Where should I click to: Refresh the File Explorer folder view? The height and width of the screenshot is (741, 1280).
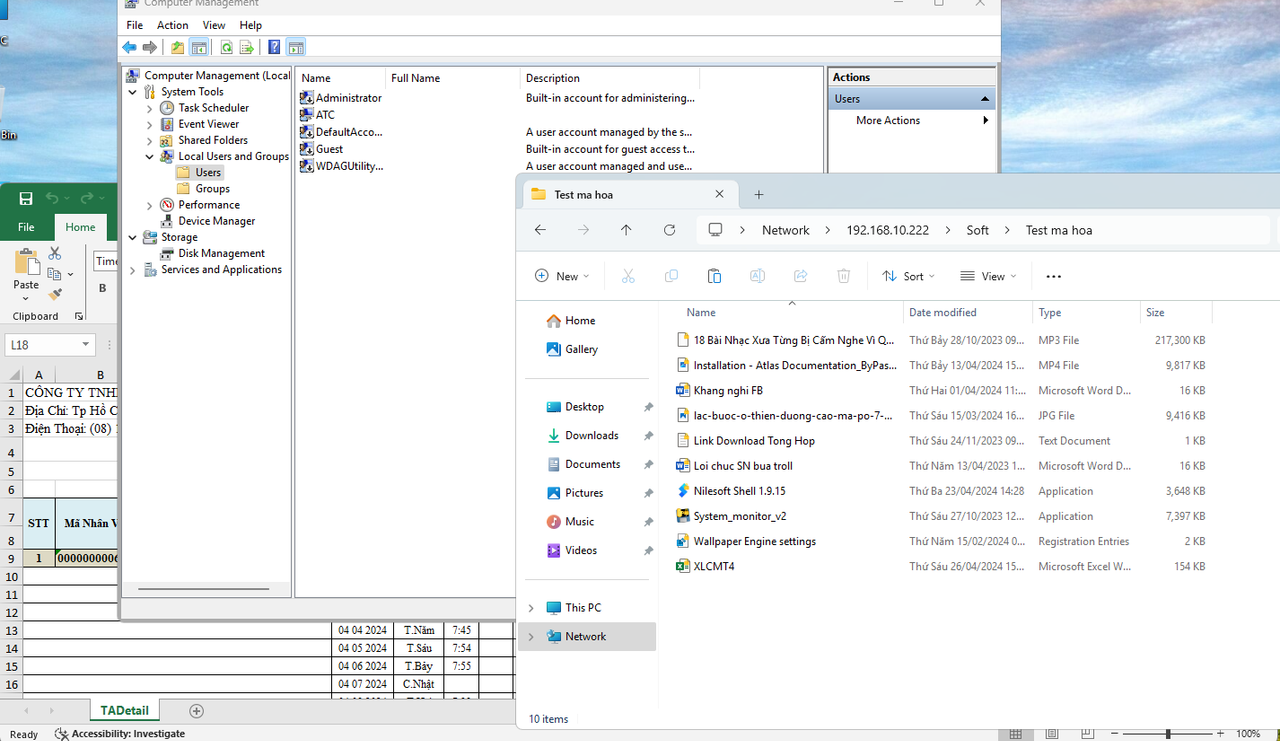click(x=670, y=230)
